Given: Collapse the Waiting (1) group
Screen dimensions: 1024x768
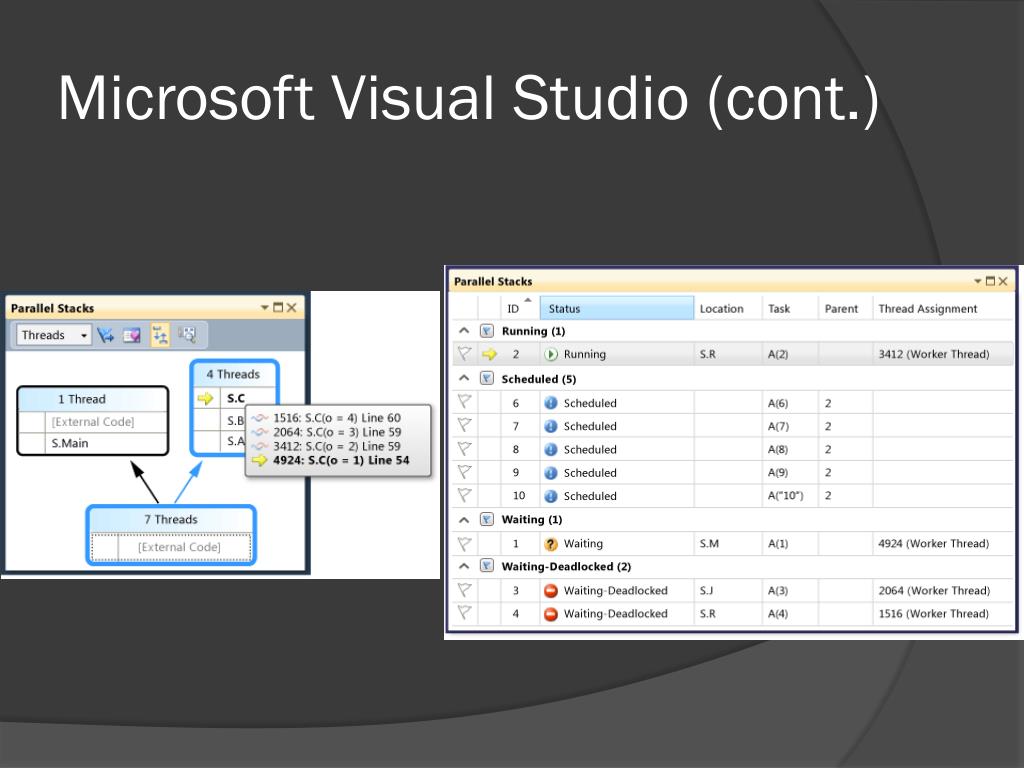Looking at the screenshot, I should pyautogui.click(x=464, y=520).
